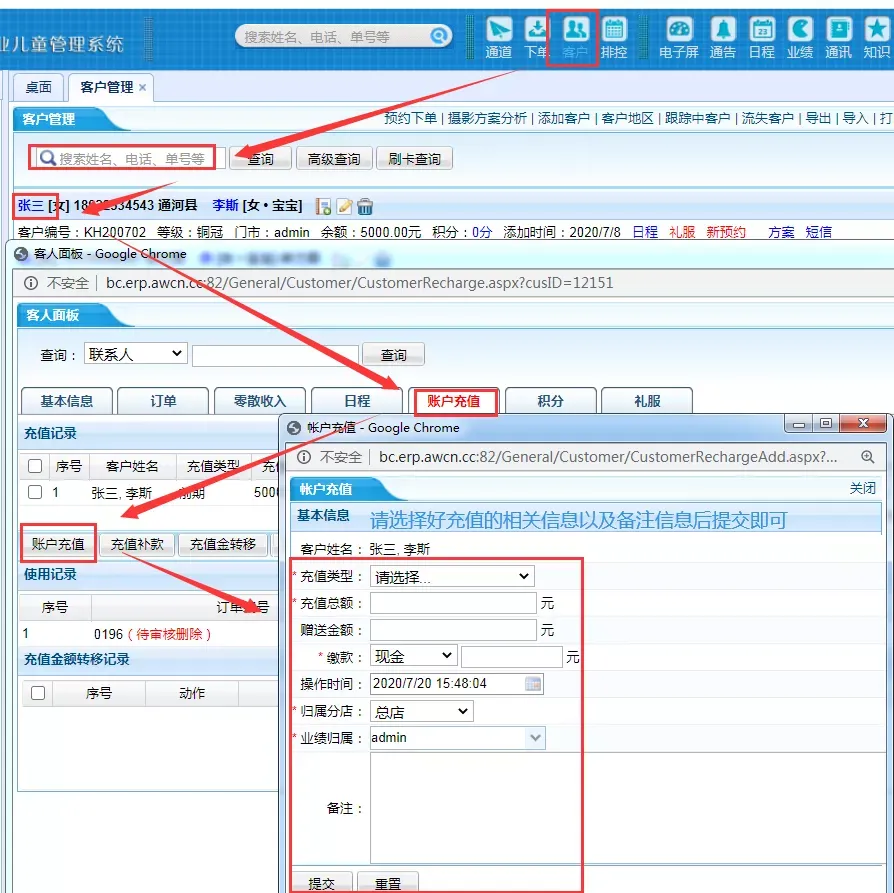
Task: Select the 账户充值 tab
Action: [454, 401]
